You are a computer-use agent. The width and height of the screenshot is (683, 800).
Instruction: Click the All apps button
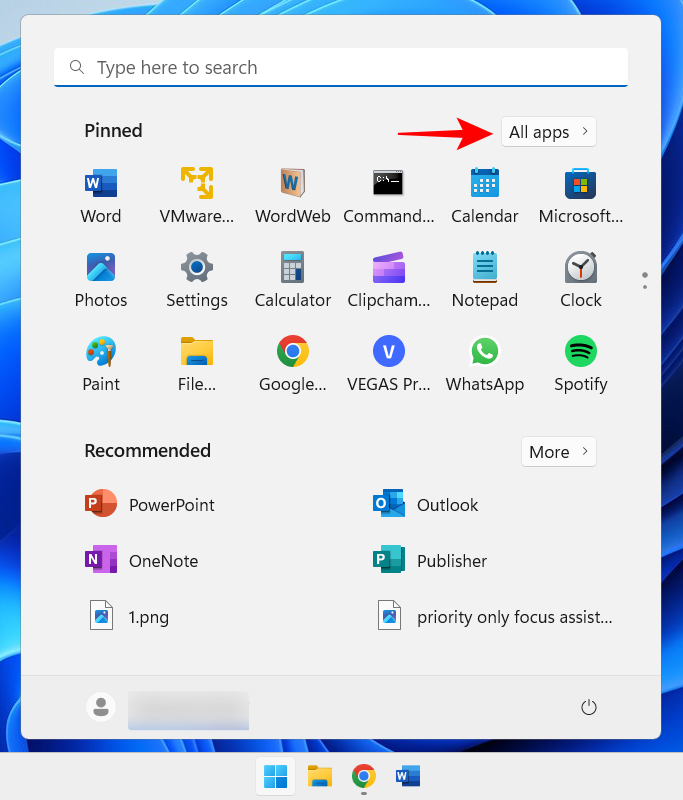548,132
